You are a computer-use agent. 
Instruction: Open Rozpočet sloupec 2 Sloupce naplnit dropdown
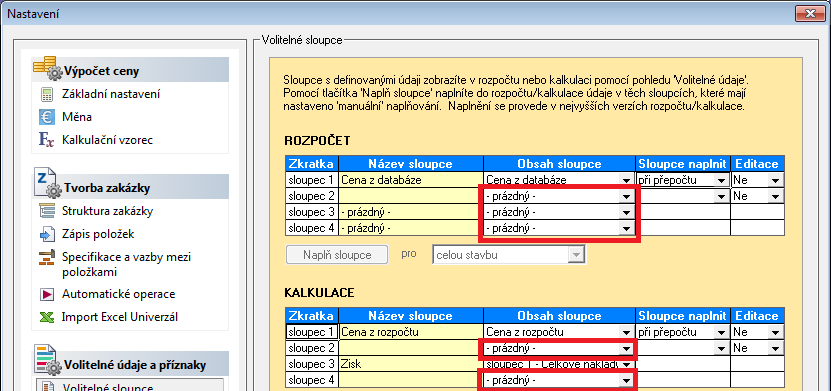721,197
